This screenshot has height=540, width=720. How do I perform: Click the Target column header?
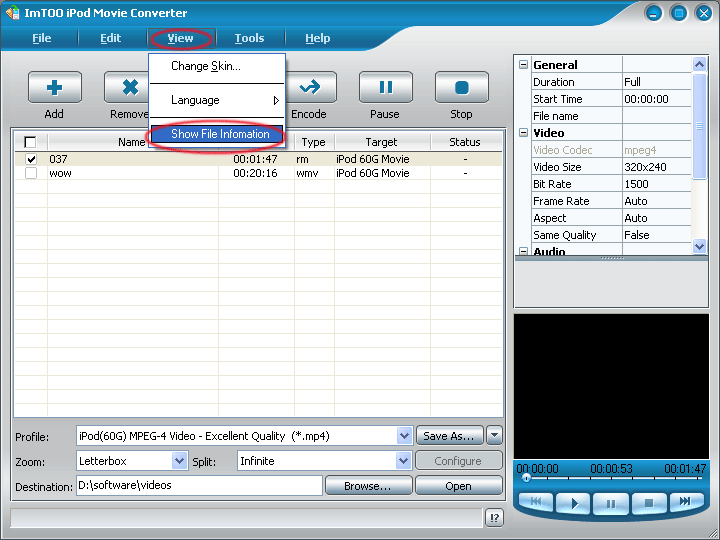tap(382, 142)
